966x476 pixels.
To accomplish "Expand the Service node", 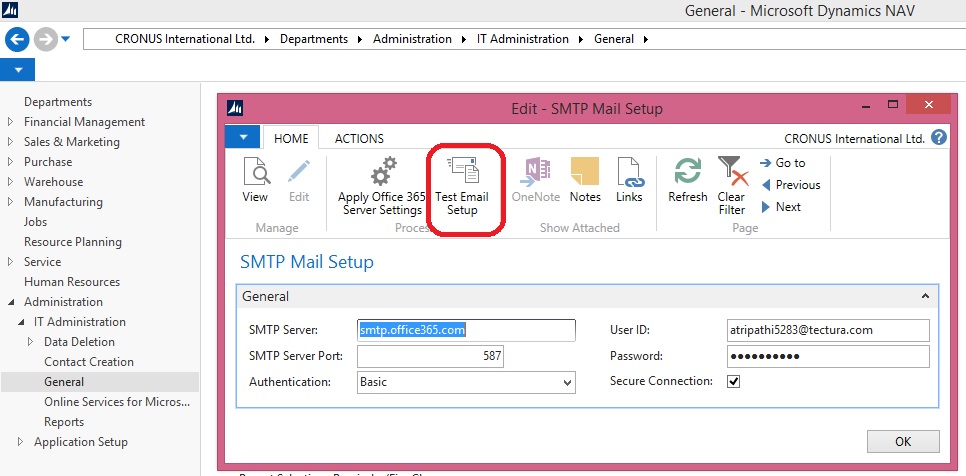I will [10, 262].
